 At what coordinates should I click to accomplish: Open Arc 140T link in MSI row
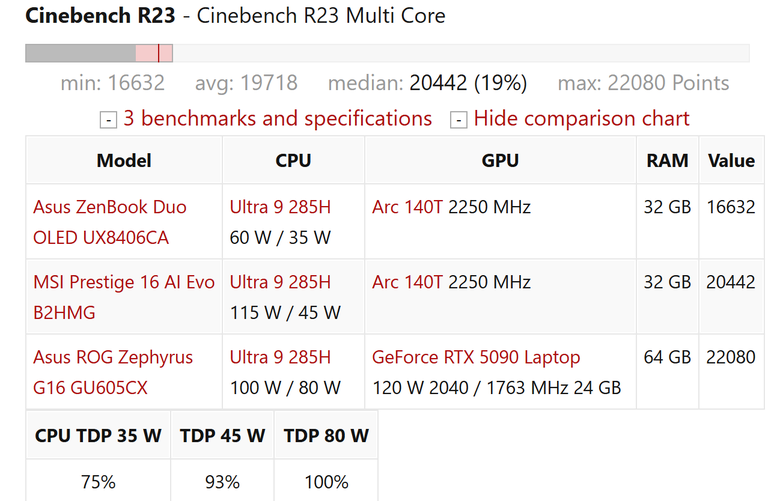(x=407, y=282)
